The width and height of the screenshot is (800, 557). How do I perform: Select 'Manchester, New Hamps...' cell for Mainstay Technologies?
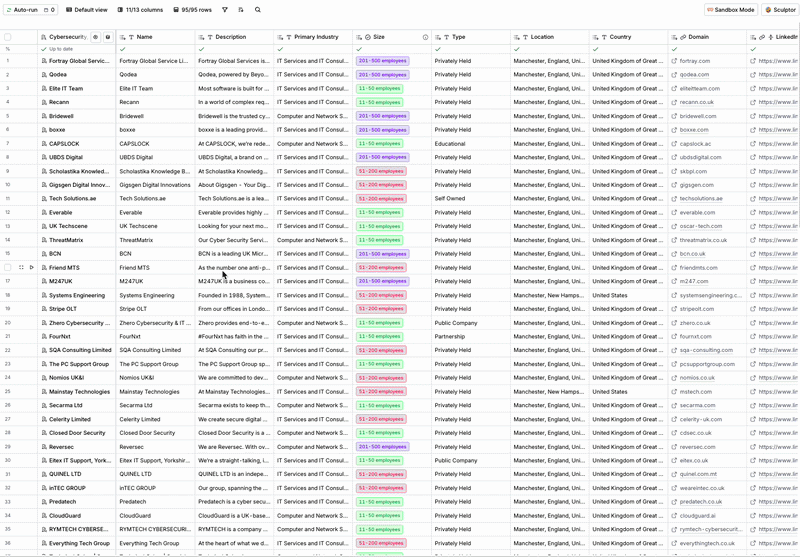tap(549, 392)
